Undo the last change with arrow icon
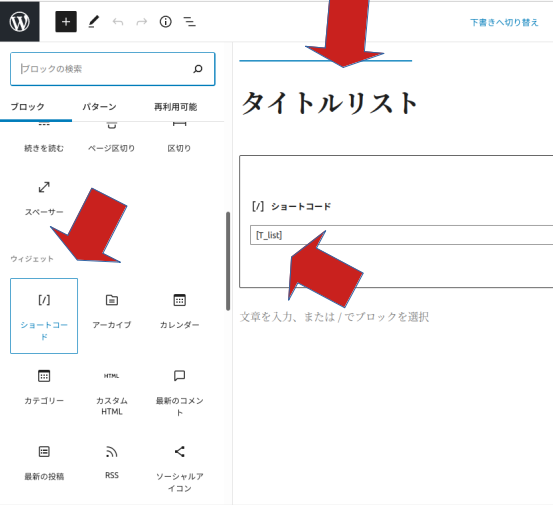 click(118, 22)
